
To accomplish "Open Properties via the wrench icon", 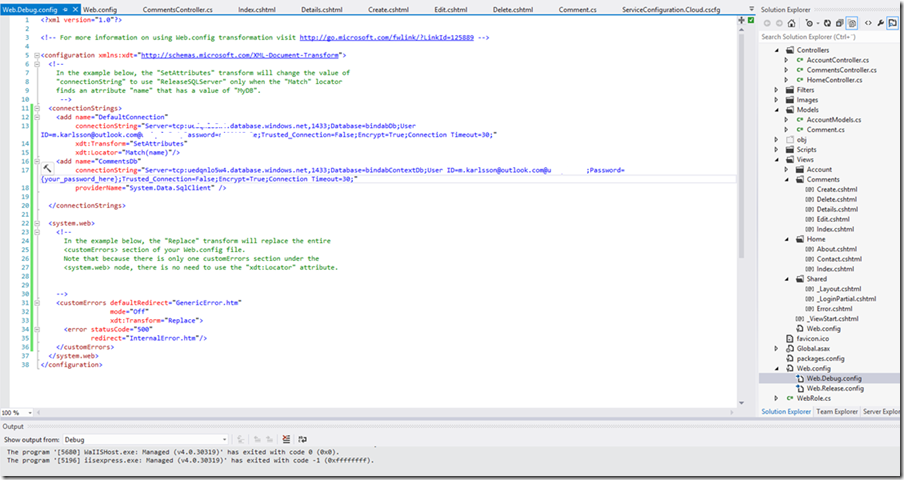I will pyautogui.click(x=880, y=23).
